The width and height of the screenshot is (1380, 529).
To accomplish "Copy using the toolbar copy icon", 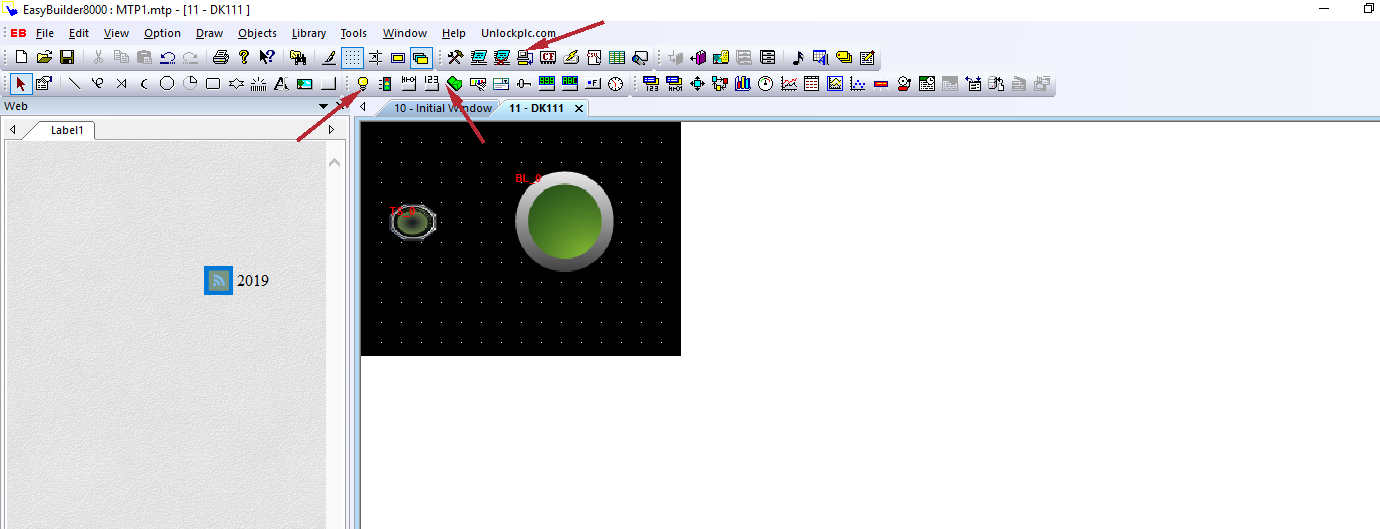I will point(121,57).
